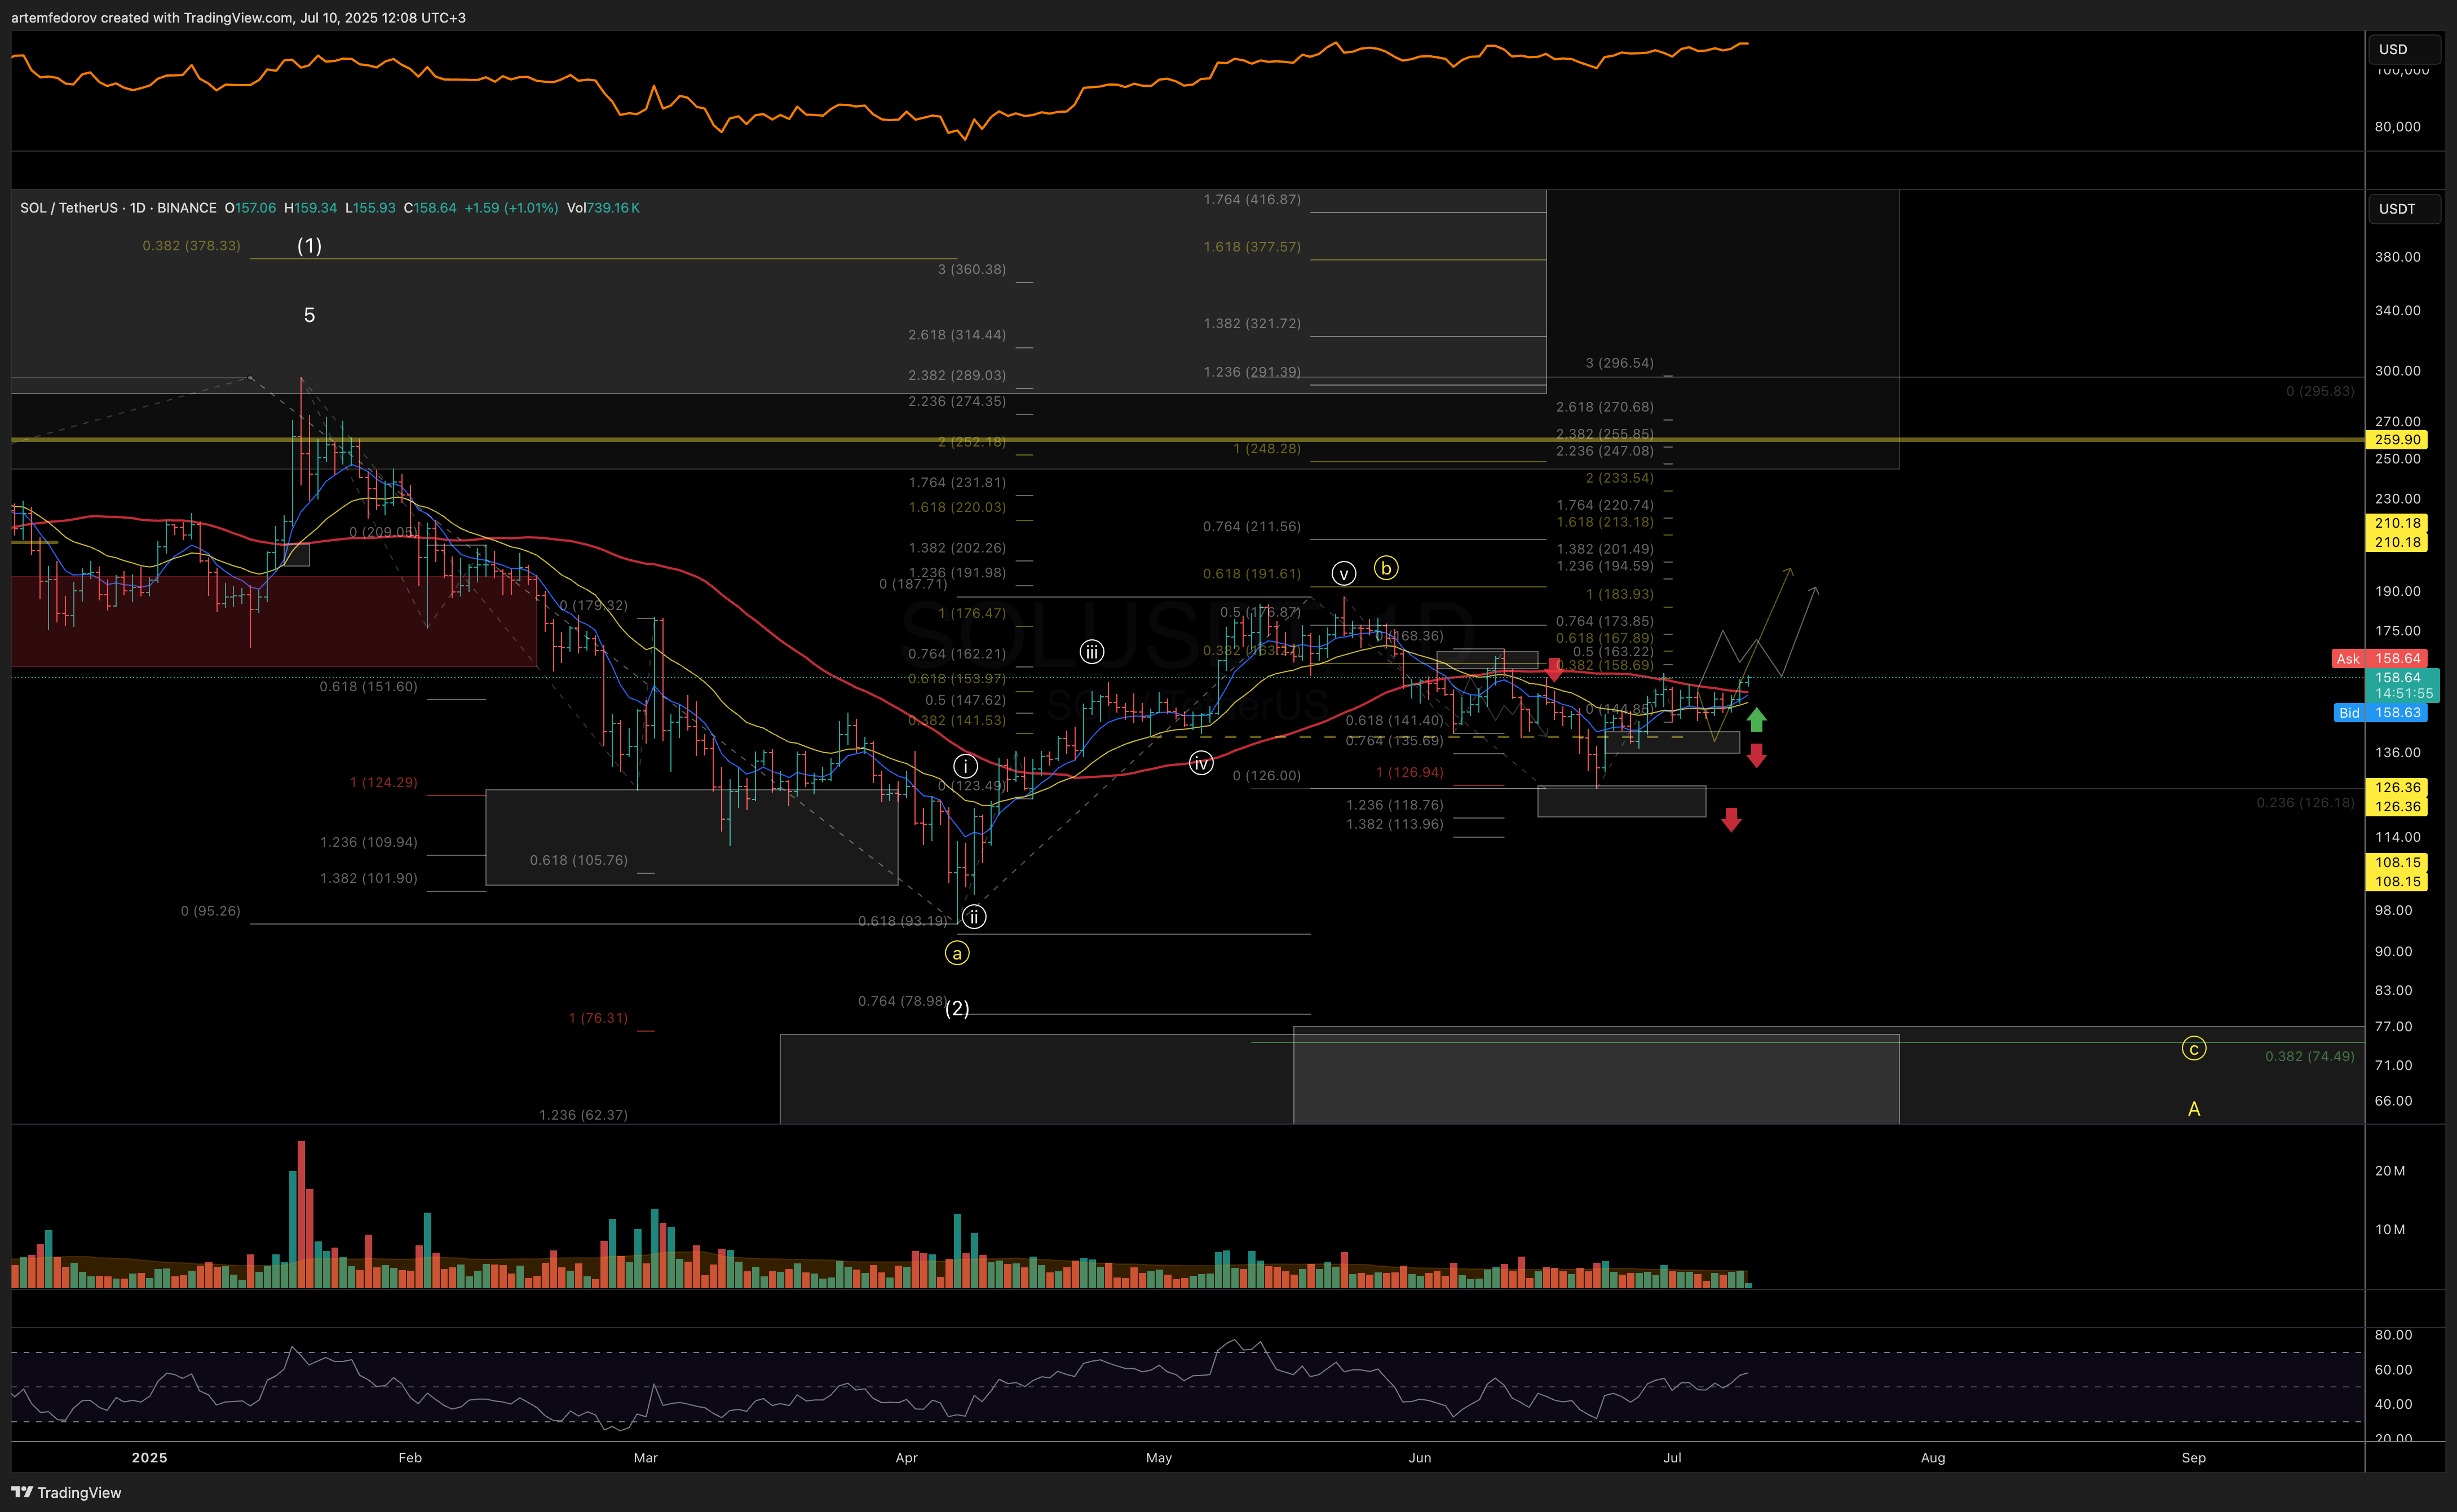Screen dimensions: 2457x1512
Task: Select the circled 'v' wave label
Action: click(1344, 573)
